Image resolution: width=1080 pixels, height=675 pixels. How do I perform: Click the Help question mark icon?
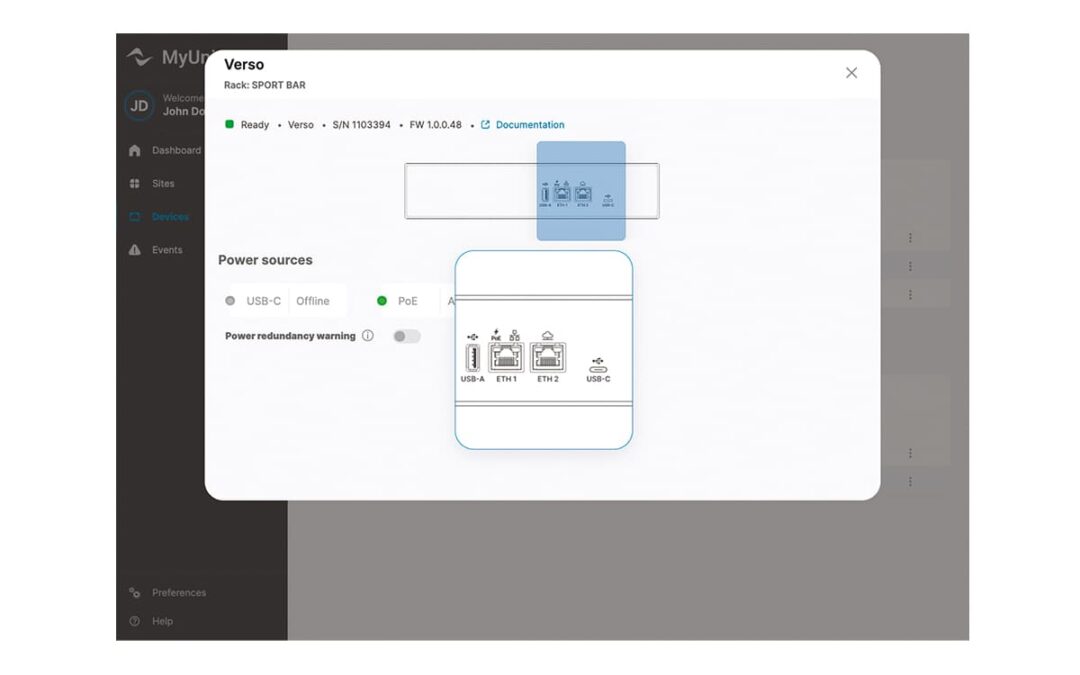[x=134, y=621]
